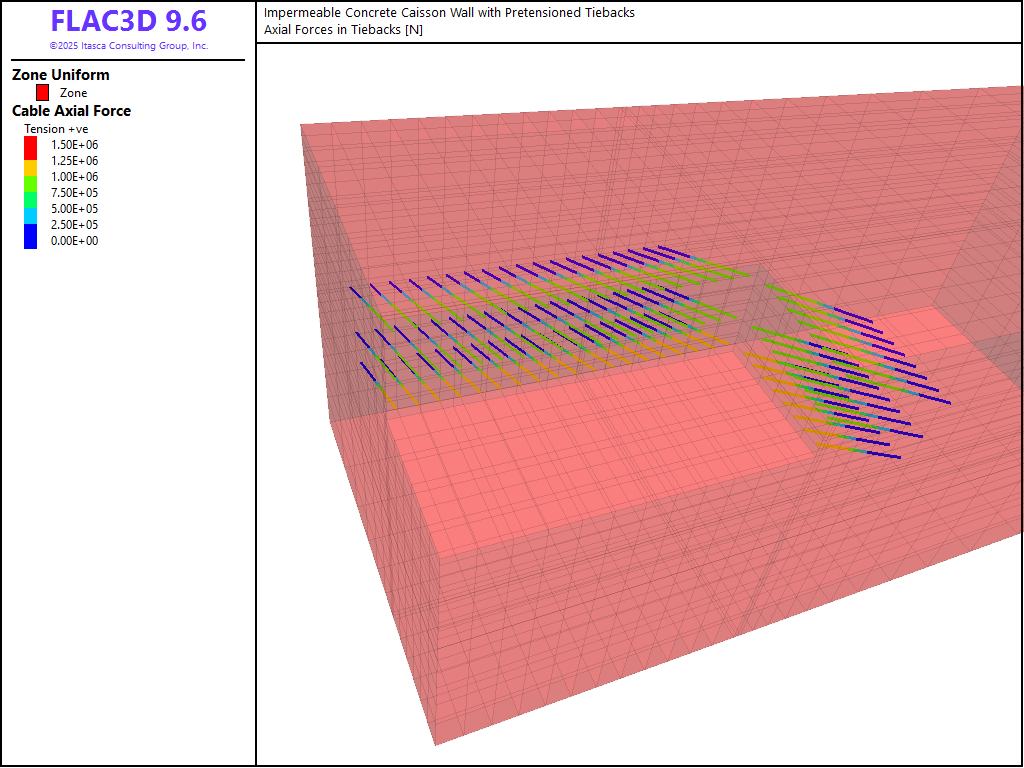Select the 1.50E+06 legend value
This screenshot has height=768, width=1024.
pos(74,144)
